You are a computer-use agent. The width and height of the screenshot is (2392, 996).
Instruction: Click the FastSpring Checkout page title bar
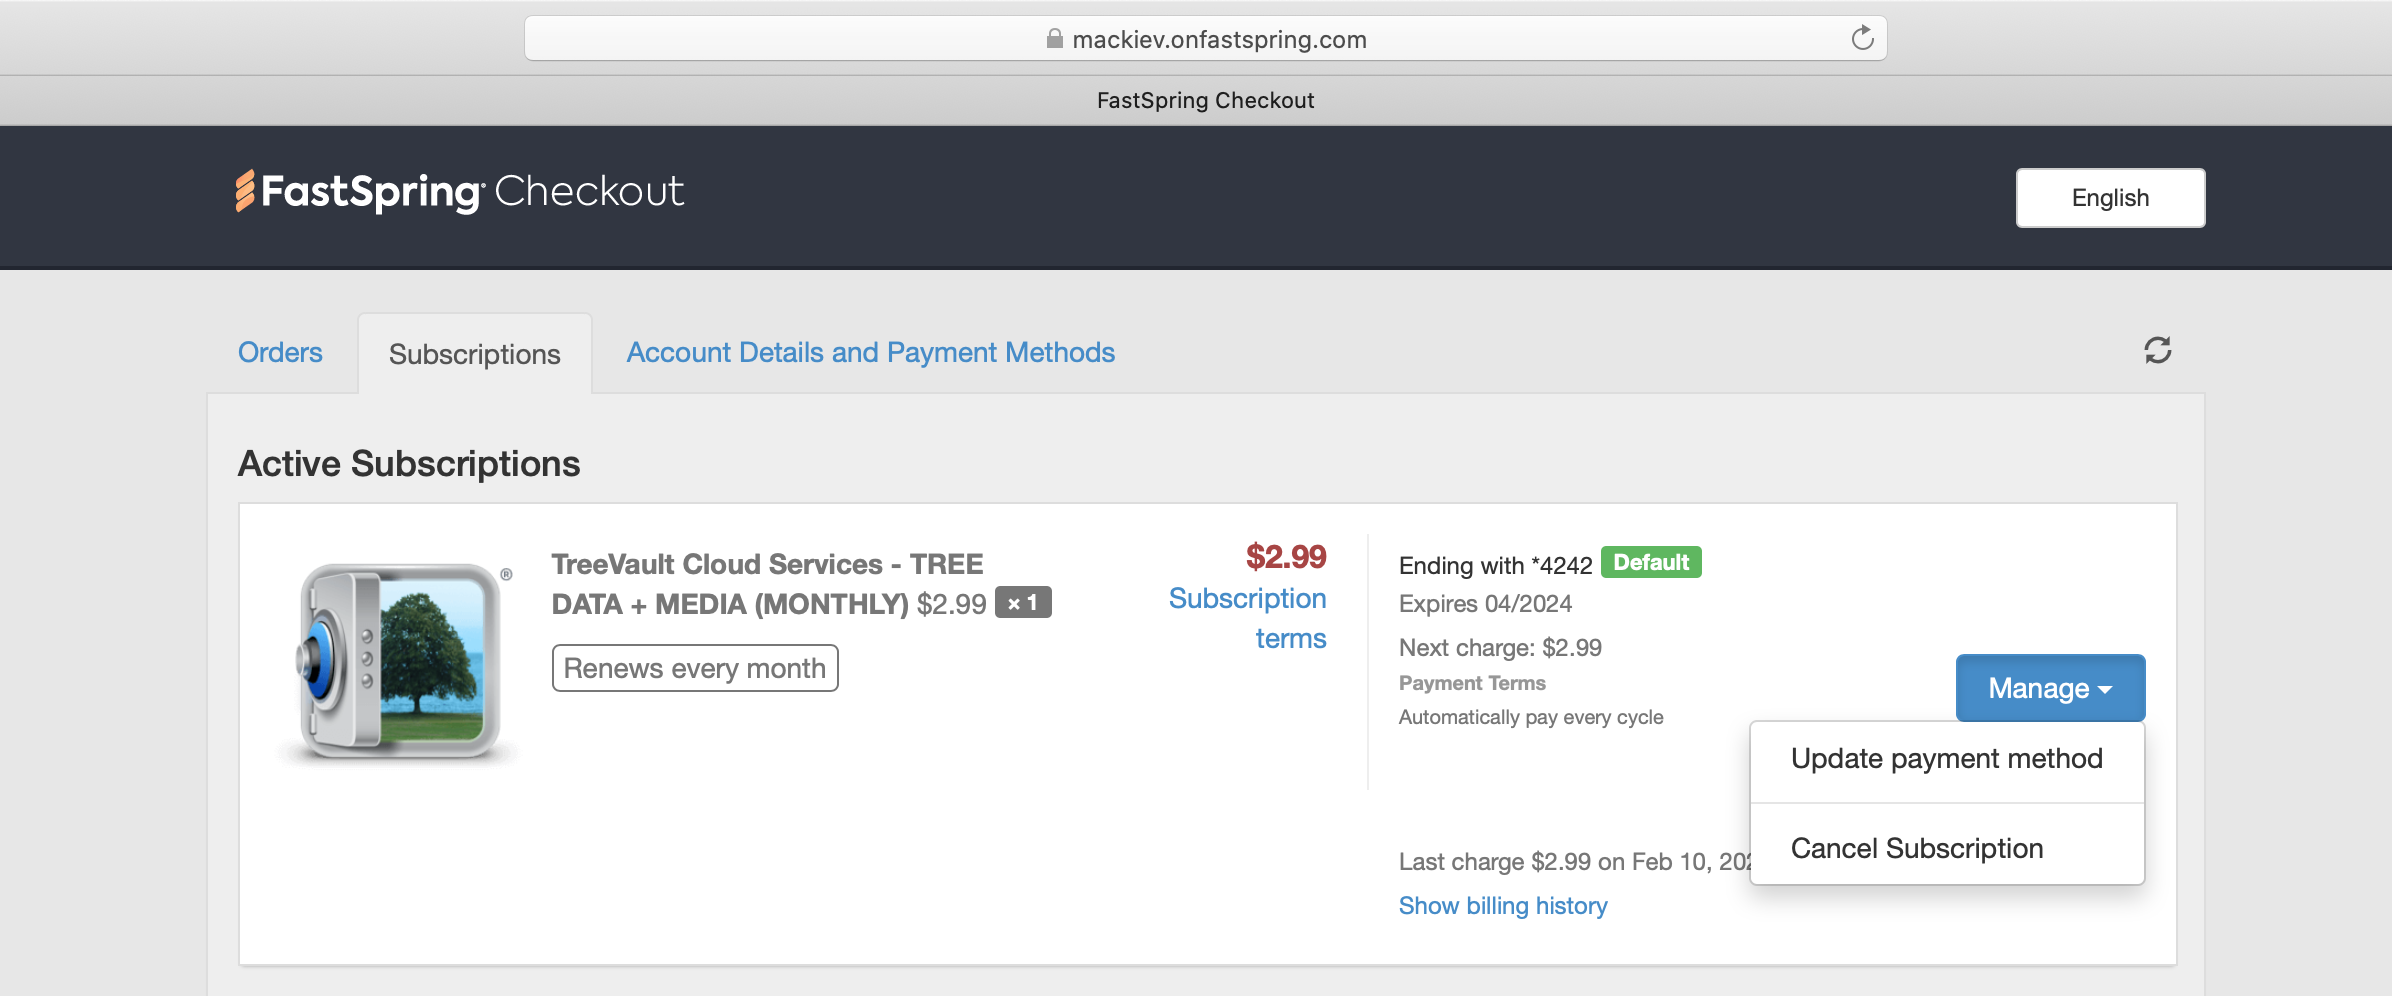[1205, 100]
